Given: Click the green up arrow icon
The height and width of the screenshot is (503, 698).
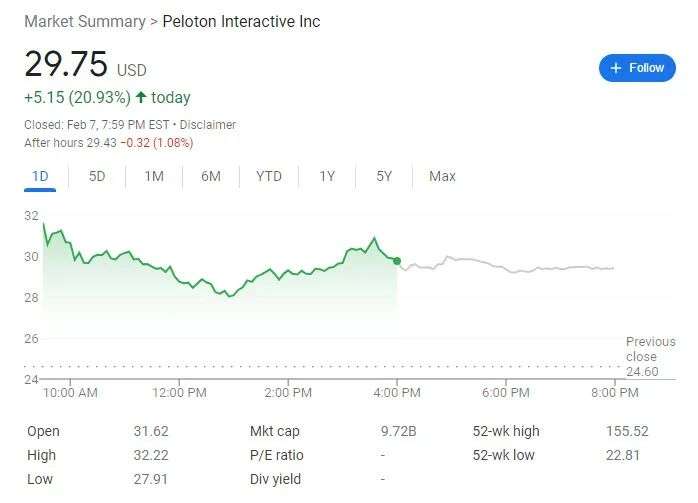Looking at the screenshot, I should click(141, 97).
